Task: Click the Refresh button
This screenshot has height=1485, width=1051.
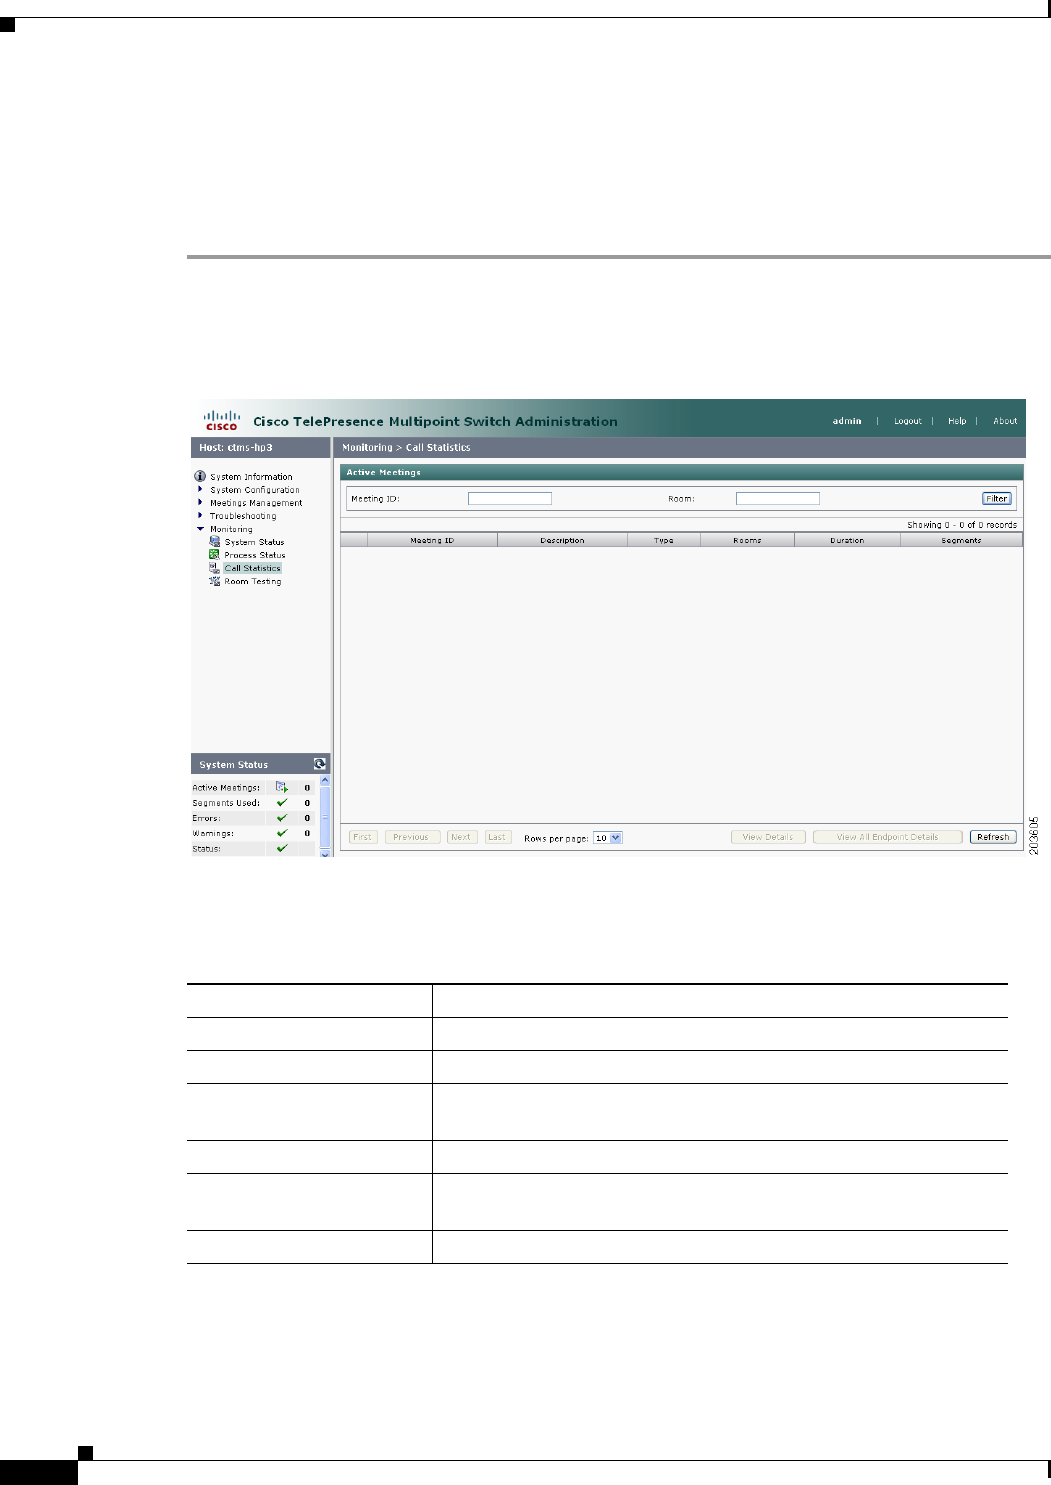Action: [993, 837]
